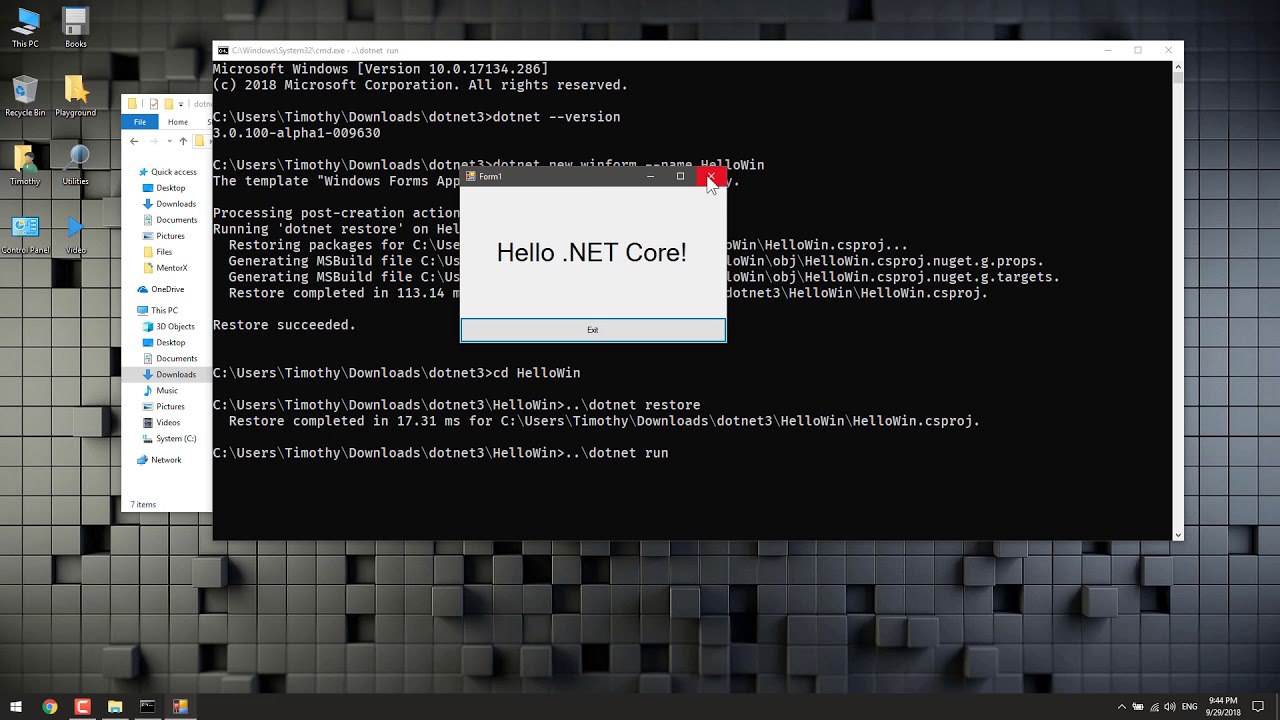Viewport: 1280px width, 720px height.
Task: Close the command prompt window
Action: click(1168, 50)
